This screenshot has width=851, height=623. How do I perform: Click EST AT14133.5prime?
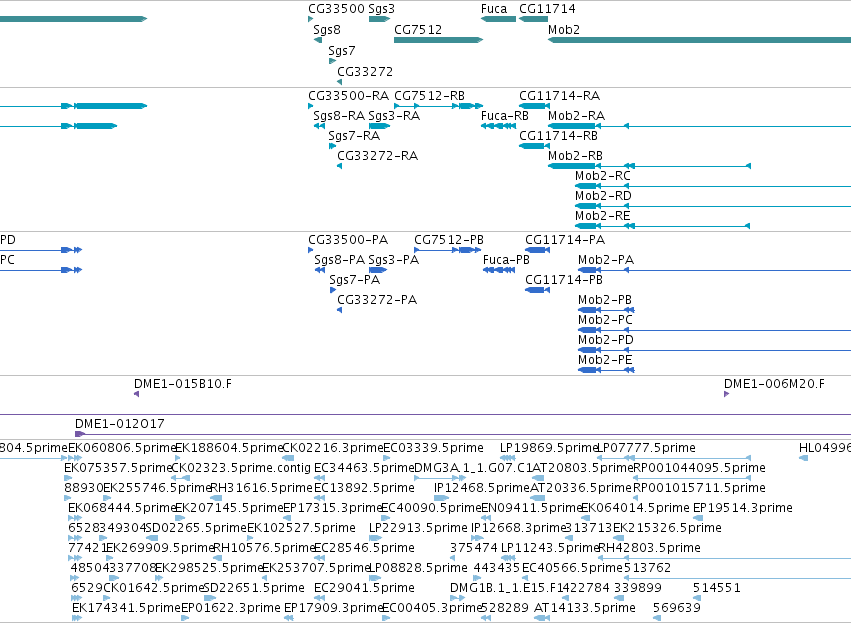pyautogui.click(x=585, y=608)
